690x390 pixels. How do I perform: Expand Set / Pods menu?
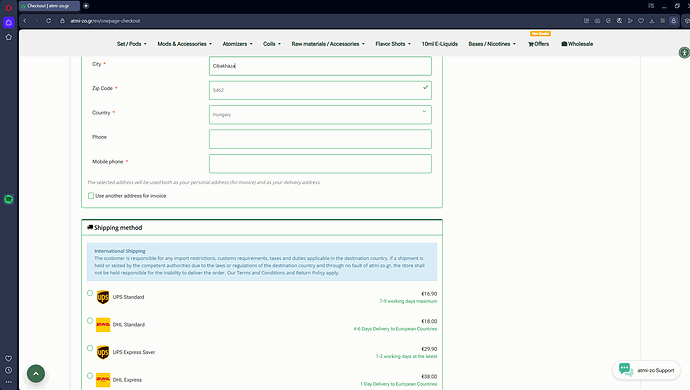point(132,44)
